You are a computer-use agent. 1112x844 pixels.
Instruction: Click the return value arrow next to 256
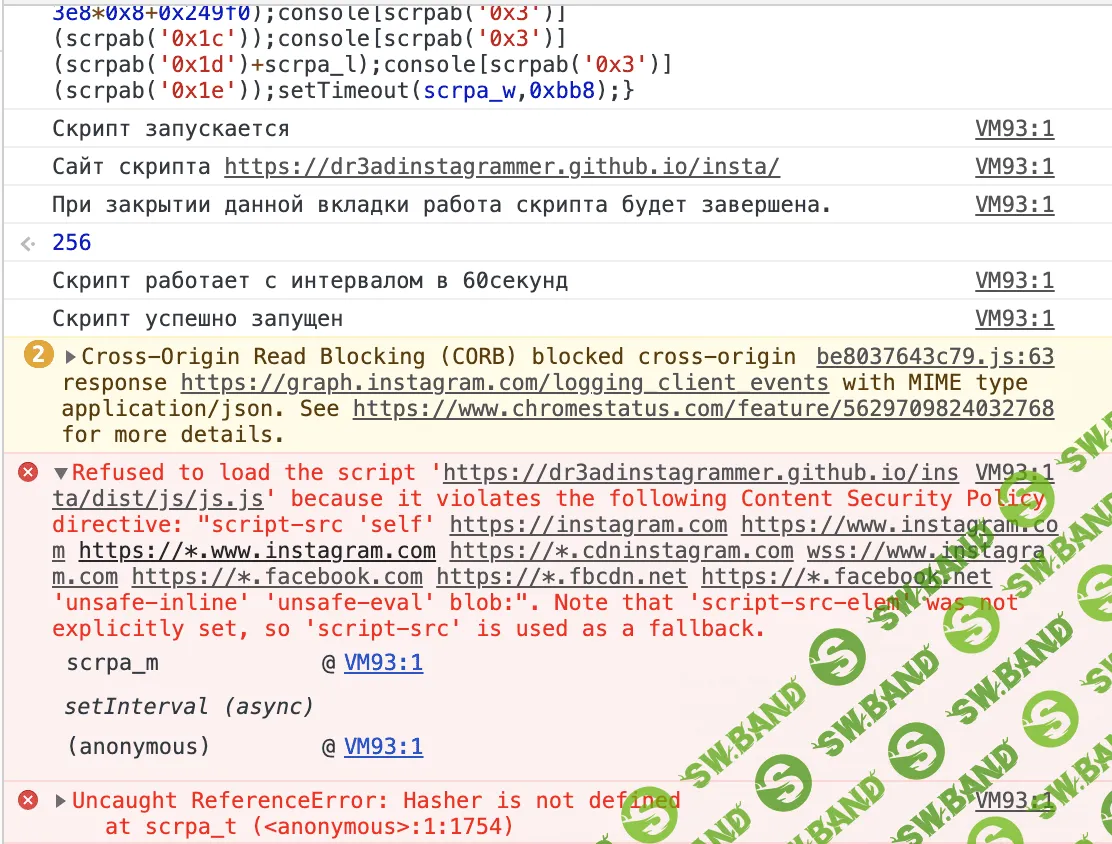coord(29,243)
